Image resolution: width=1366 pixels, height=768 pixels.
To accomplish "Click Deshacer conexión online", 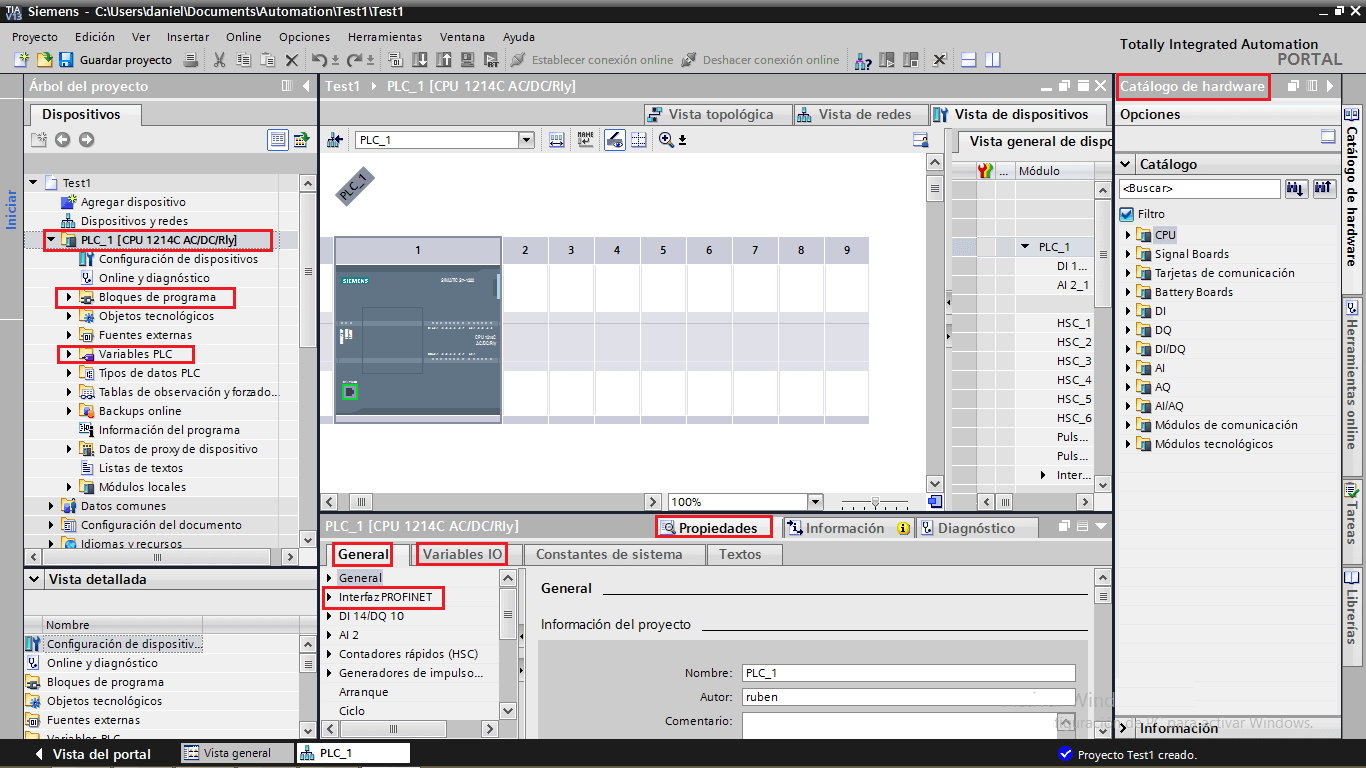I will (x=761, y=60).
